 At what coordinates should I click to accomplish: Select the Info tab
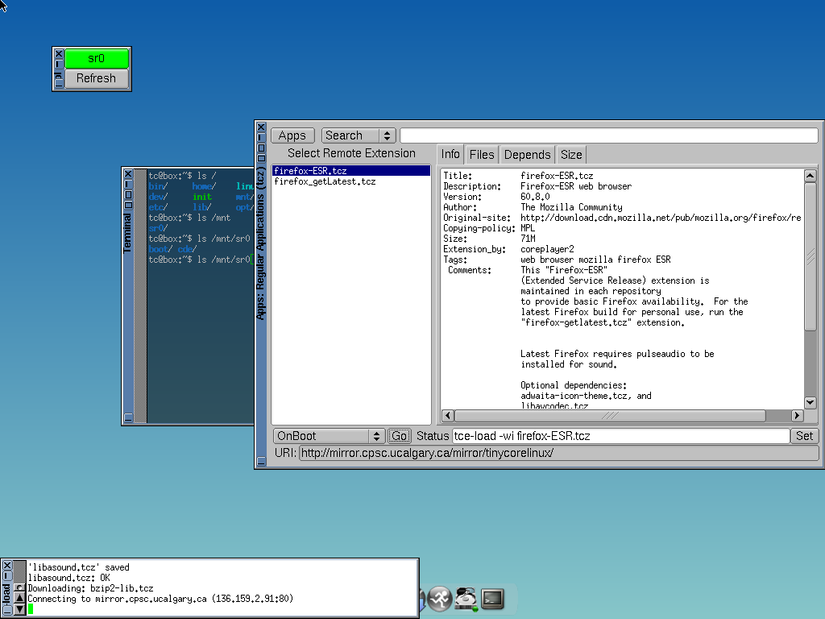tap(450, 154)
